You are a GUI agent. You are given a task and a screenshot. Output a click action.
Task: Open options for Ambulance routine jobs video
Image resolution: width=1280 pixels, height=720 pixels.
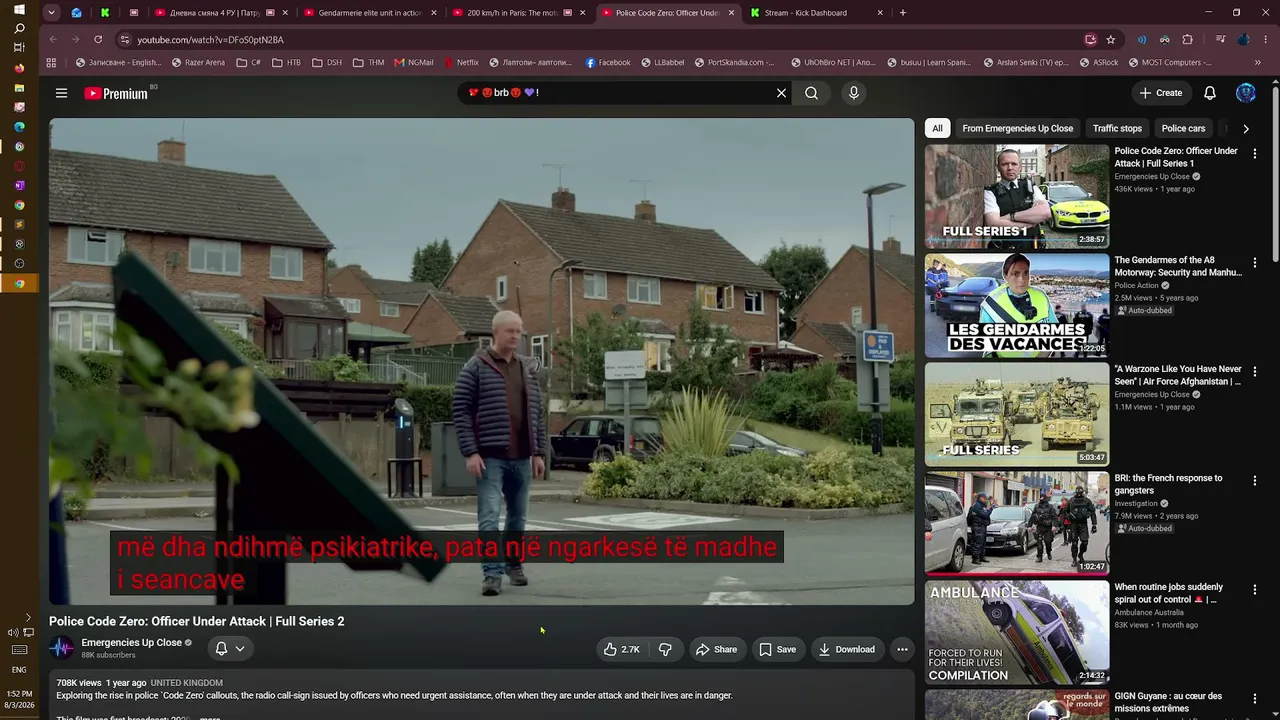tap(1255, 590)
